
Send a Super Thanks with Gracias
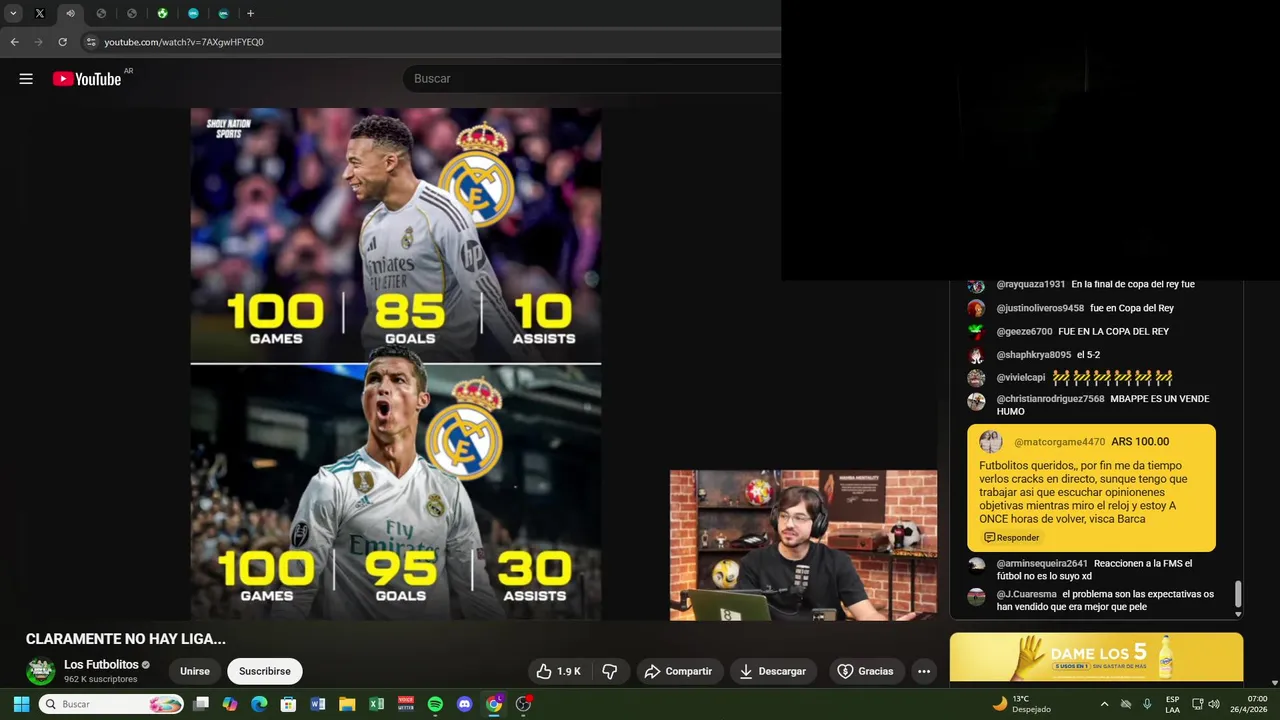[x=865, y=671]
